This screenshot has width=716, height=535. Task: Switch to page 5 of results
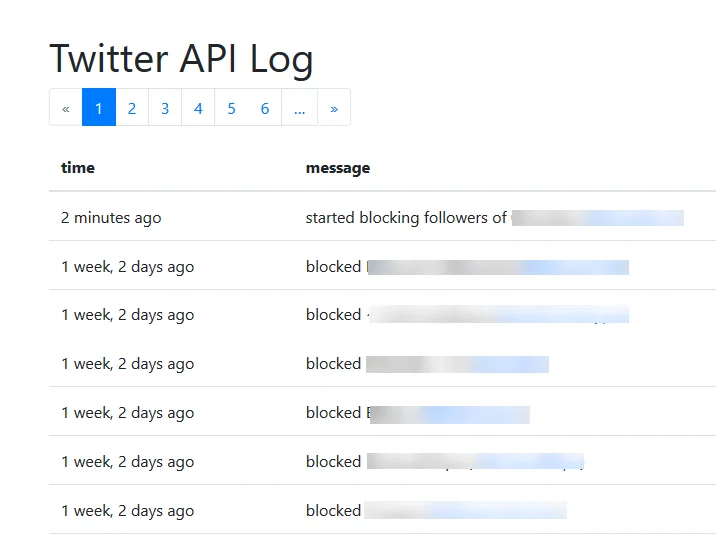point(231,108)
